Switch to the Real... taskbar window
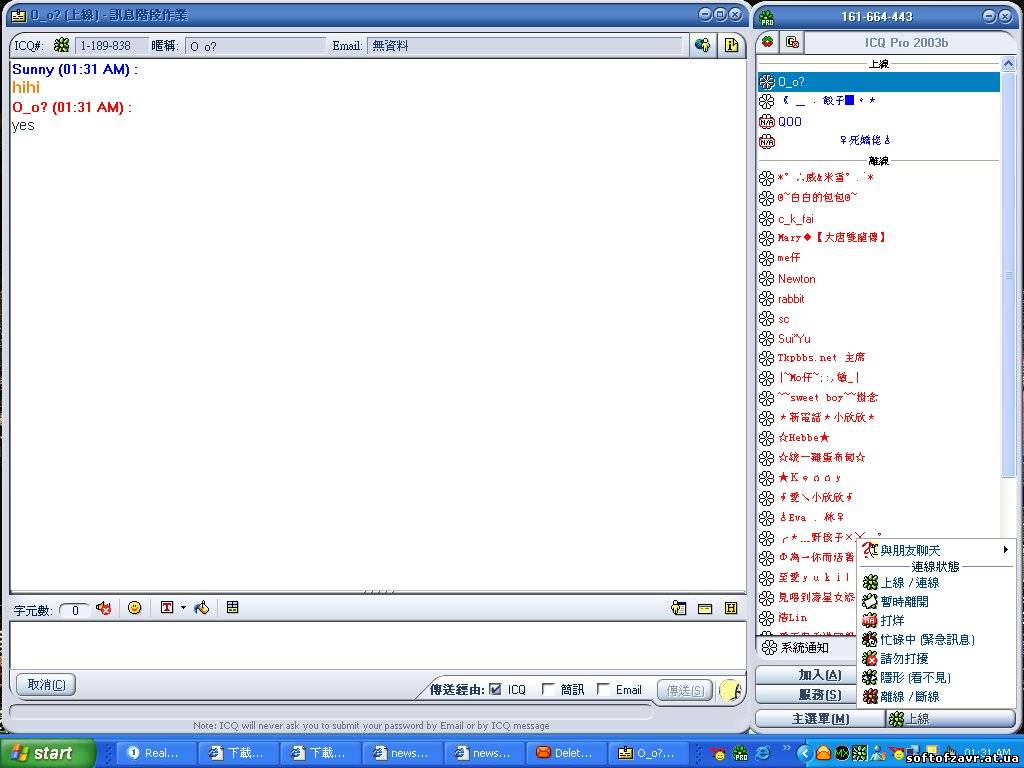The height and width of the screenshot is (768, 1024). tap(155, 753)
